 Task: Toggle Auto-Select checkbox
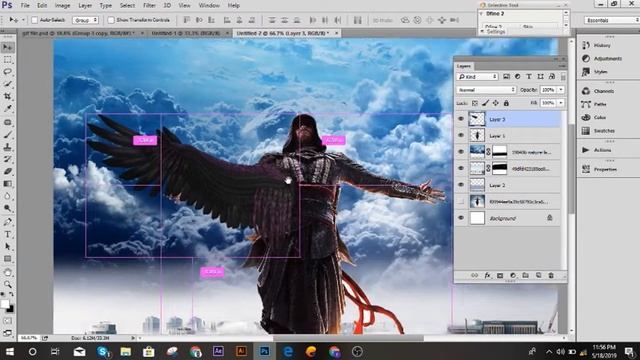(x=35, y=20)
